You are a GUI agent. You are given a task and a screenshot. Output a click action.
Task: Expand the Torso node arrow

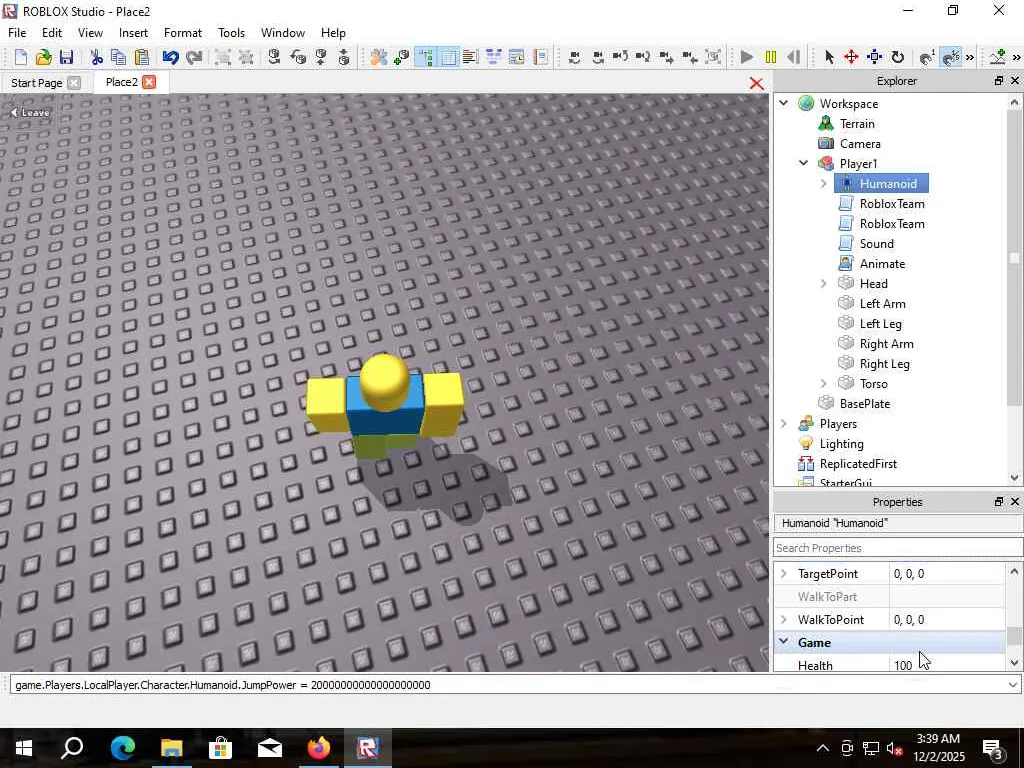point(824,383)
